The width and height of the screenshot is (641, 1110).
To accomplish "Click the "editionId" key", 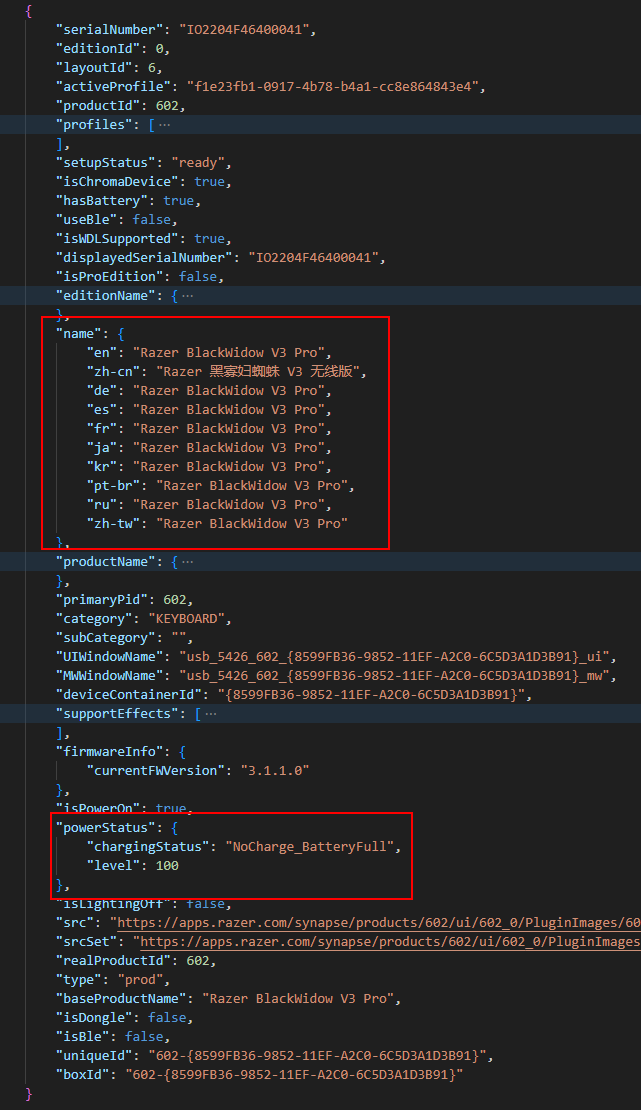I will pyautogui.click(x=98, y=49).
